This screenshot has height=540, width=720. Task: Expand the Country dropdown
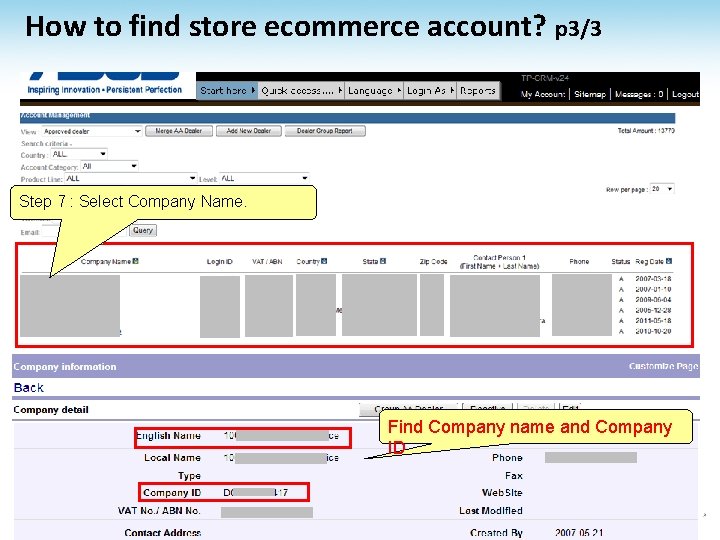click(79, 154)
